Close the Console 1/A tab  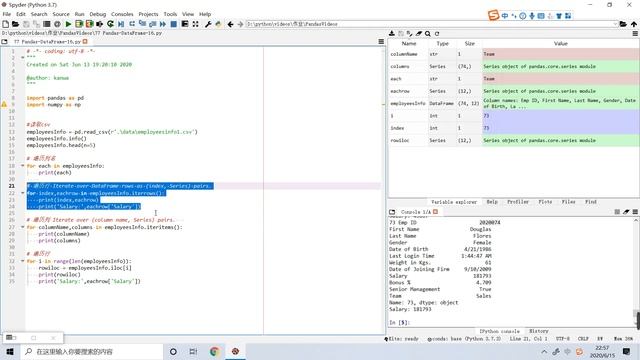[x=436, y=212]
